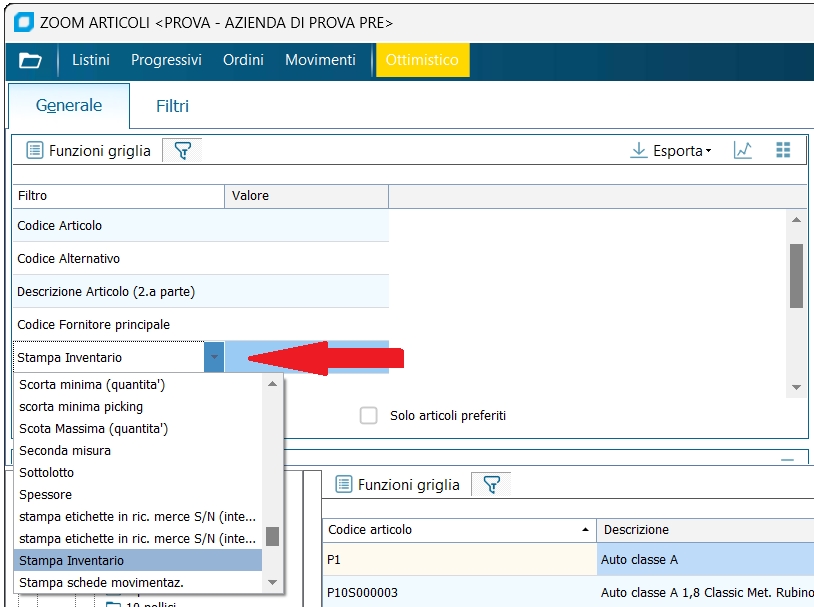Open the Ordini menu
814x607 pixels.
(x=243, y=60)
